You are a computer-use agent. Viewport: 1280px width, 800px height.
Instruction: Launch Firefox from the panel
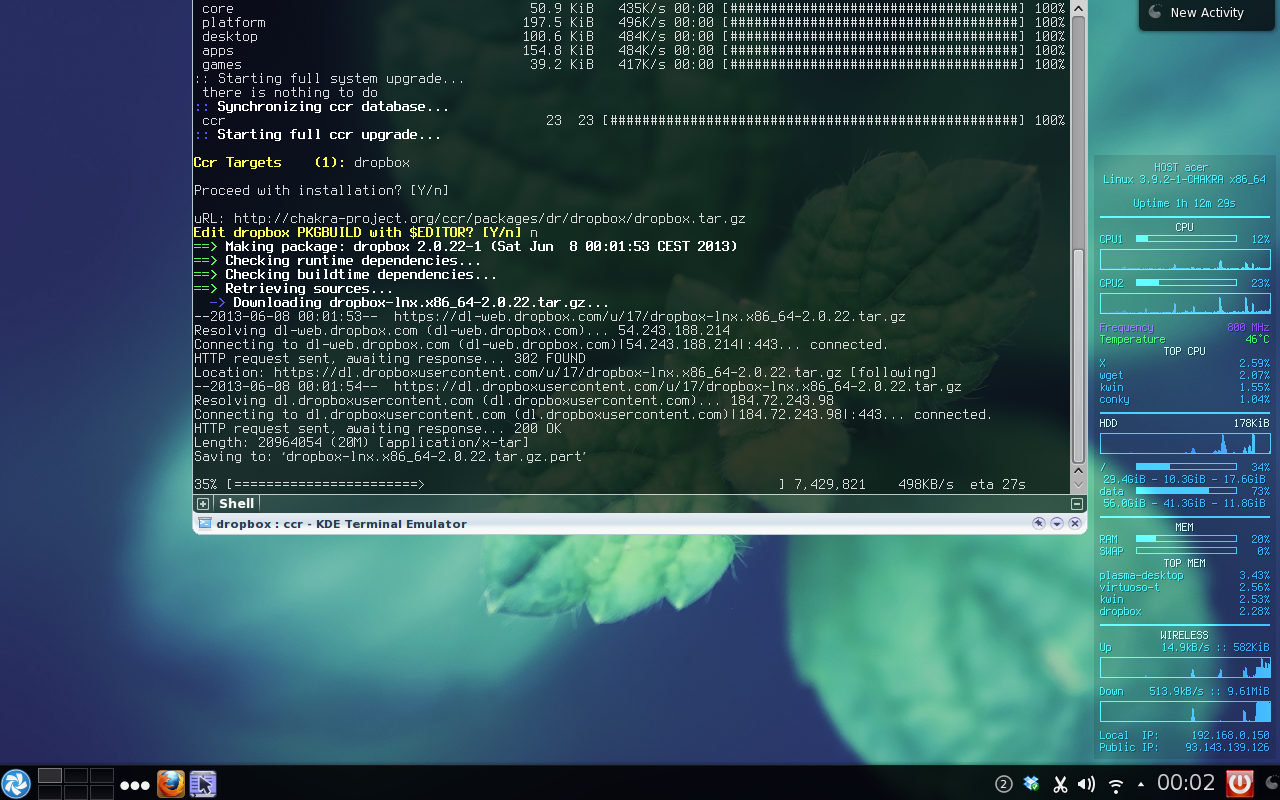(171, 783)
